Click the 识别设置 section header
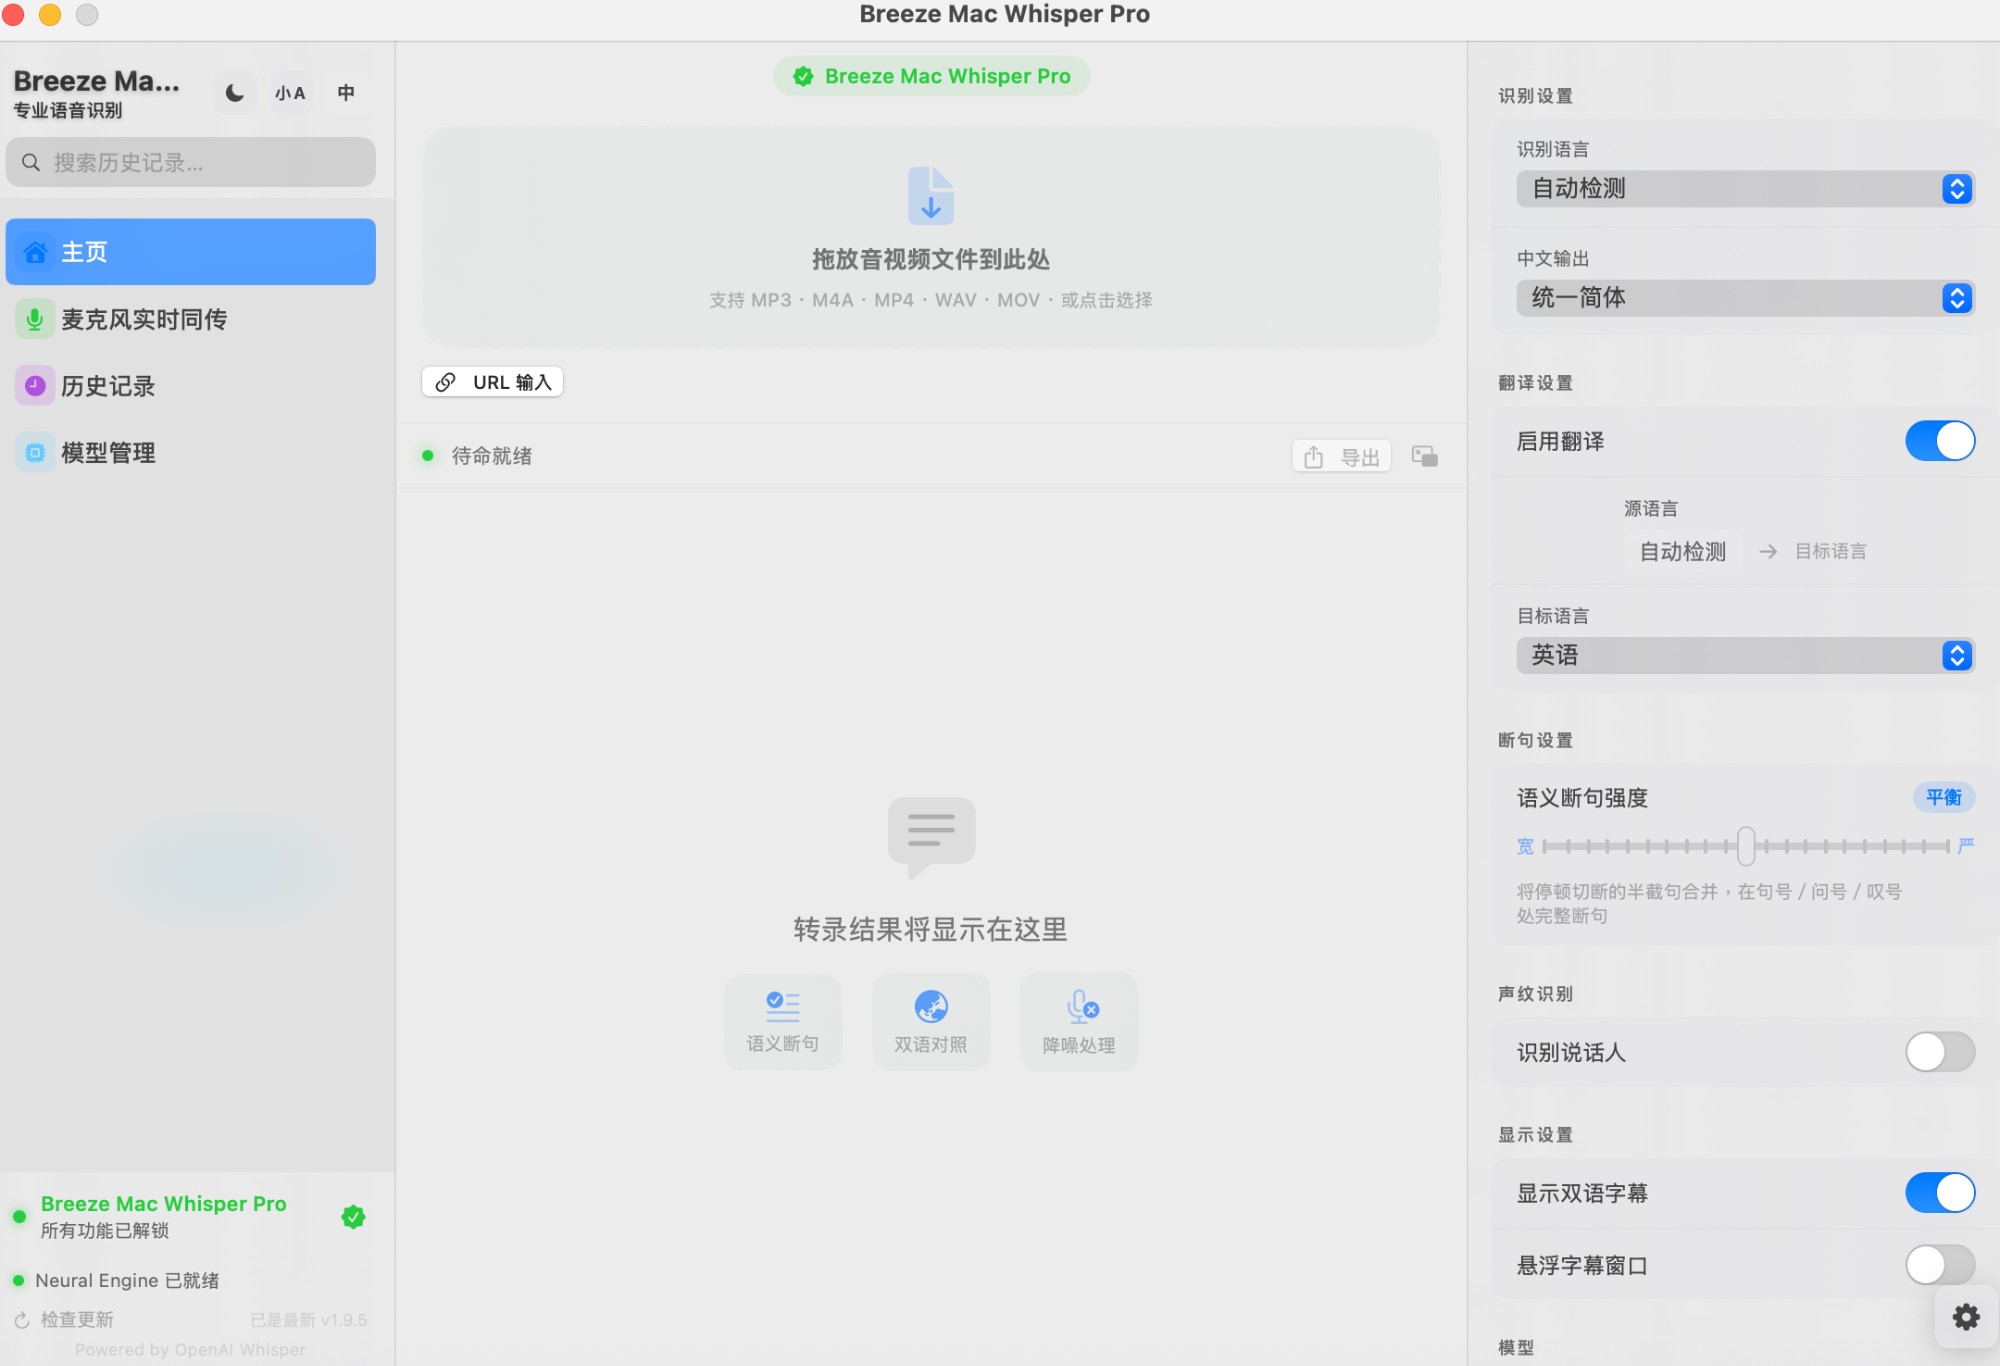The width and height of the screenshot is (2000, 1366). (1536, 96)
